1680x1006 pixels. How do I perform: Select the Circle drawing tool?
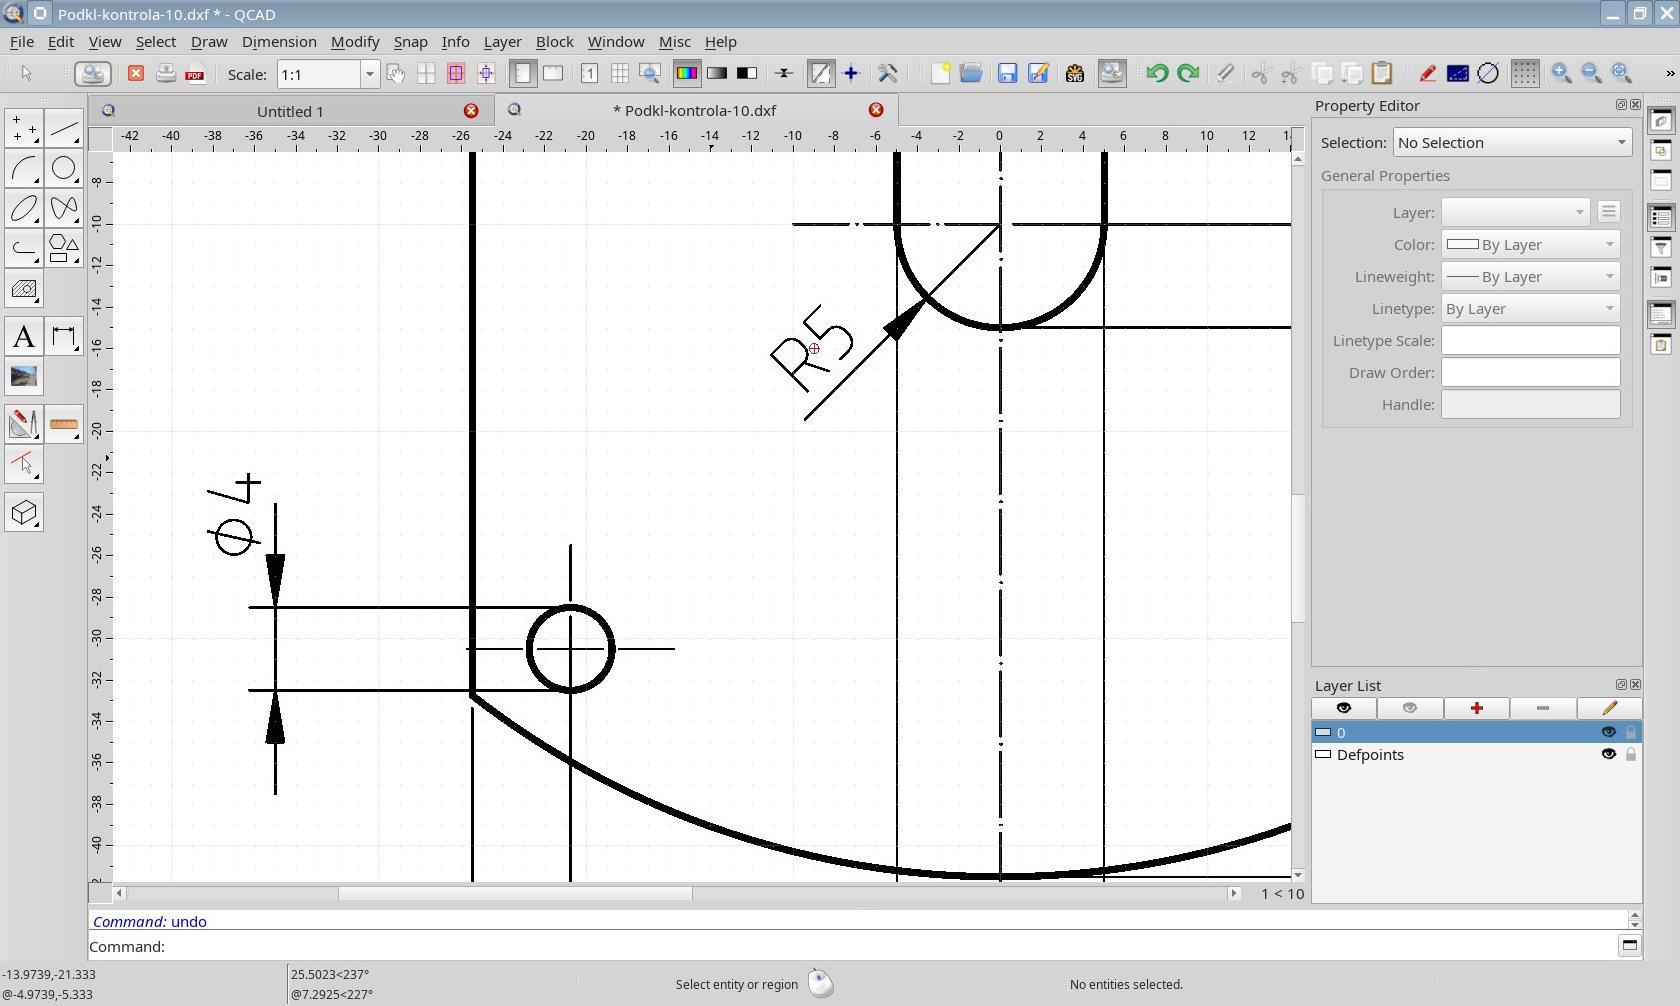coord(64,169)
